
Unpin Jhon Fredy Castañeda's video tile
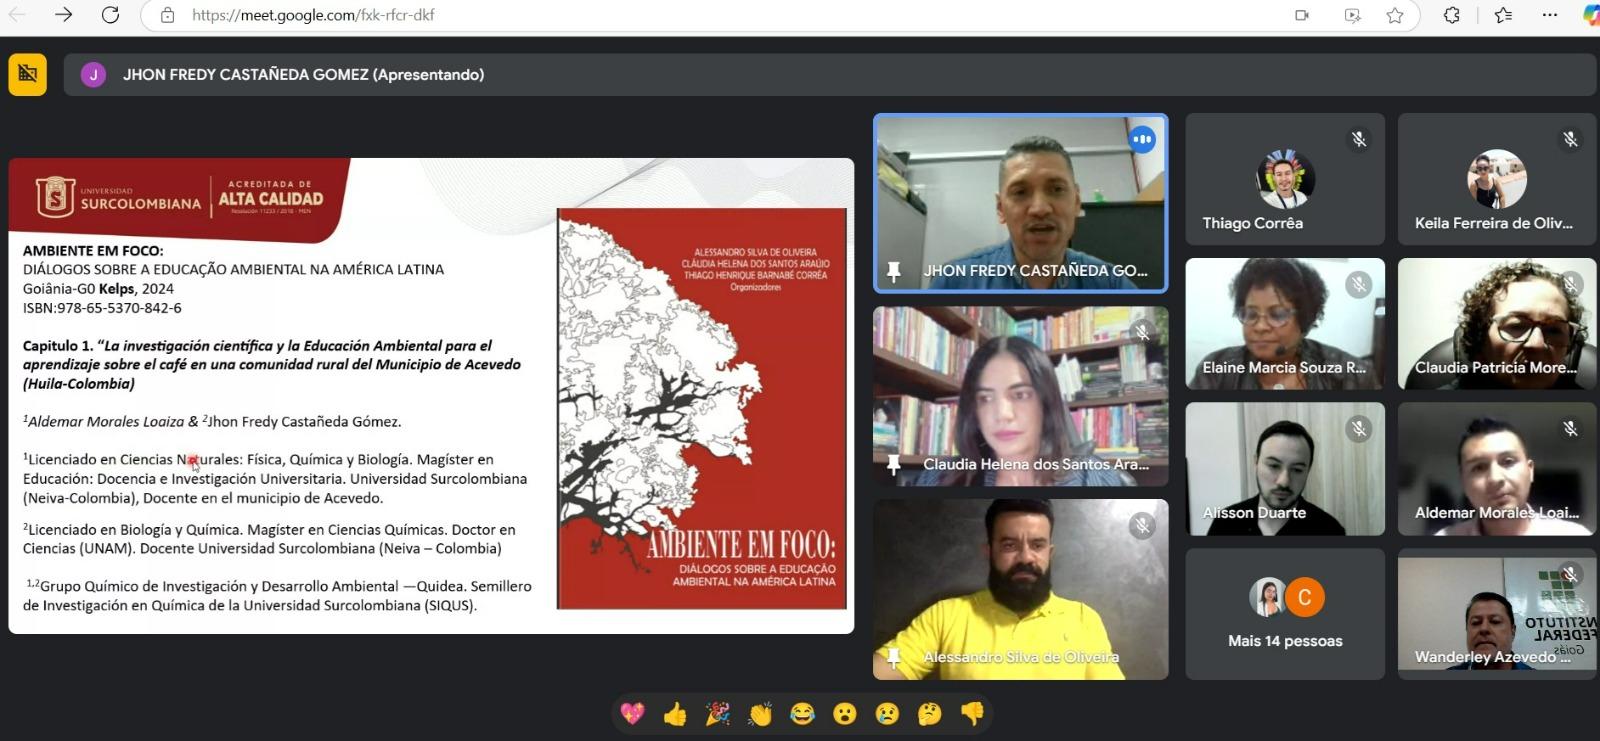(894, 271)
